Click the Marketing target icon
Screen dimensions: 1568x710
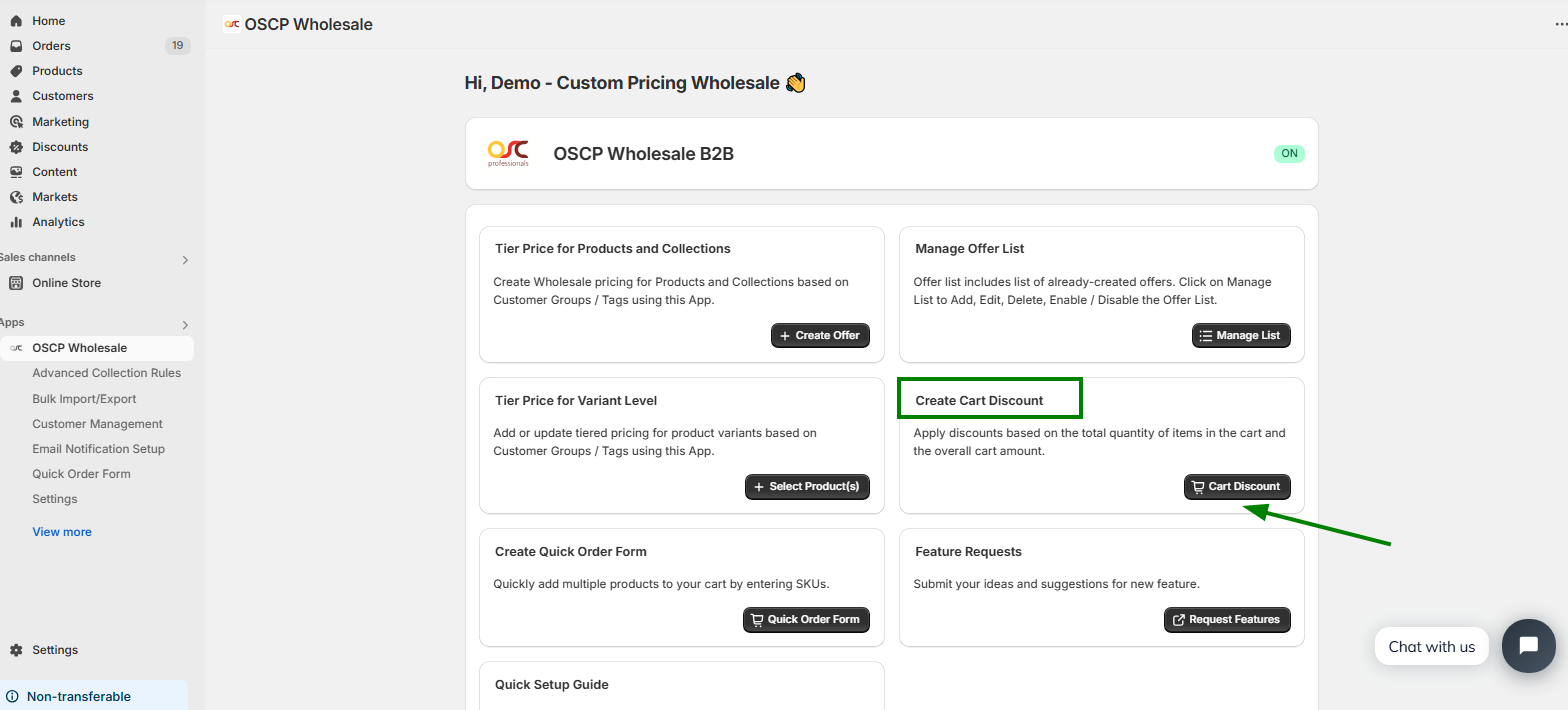click(x=16, y=122)
